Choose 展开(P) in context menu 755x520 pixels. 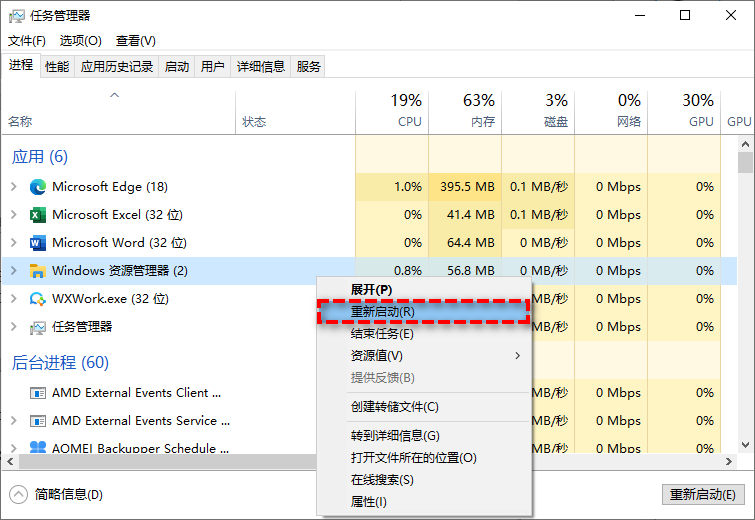coord(424,290)
